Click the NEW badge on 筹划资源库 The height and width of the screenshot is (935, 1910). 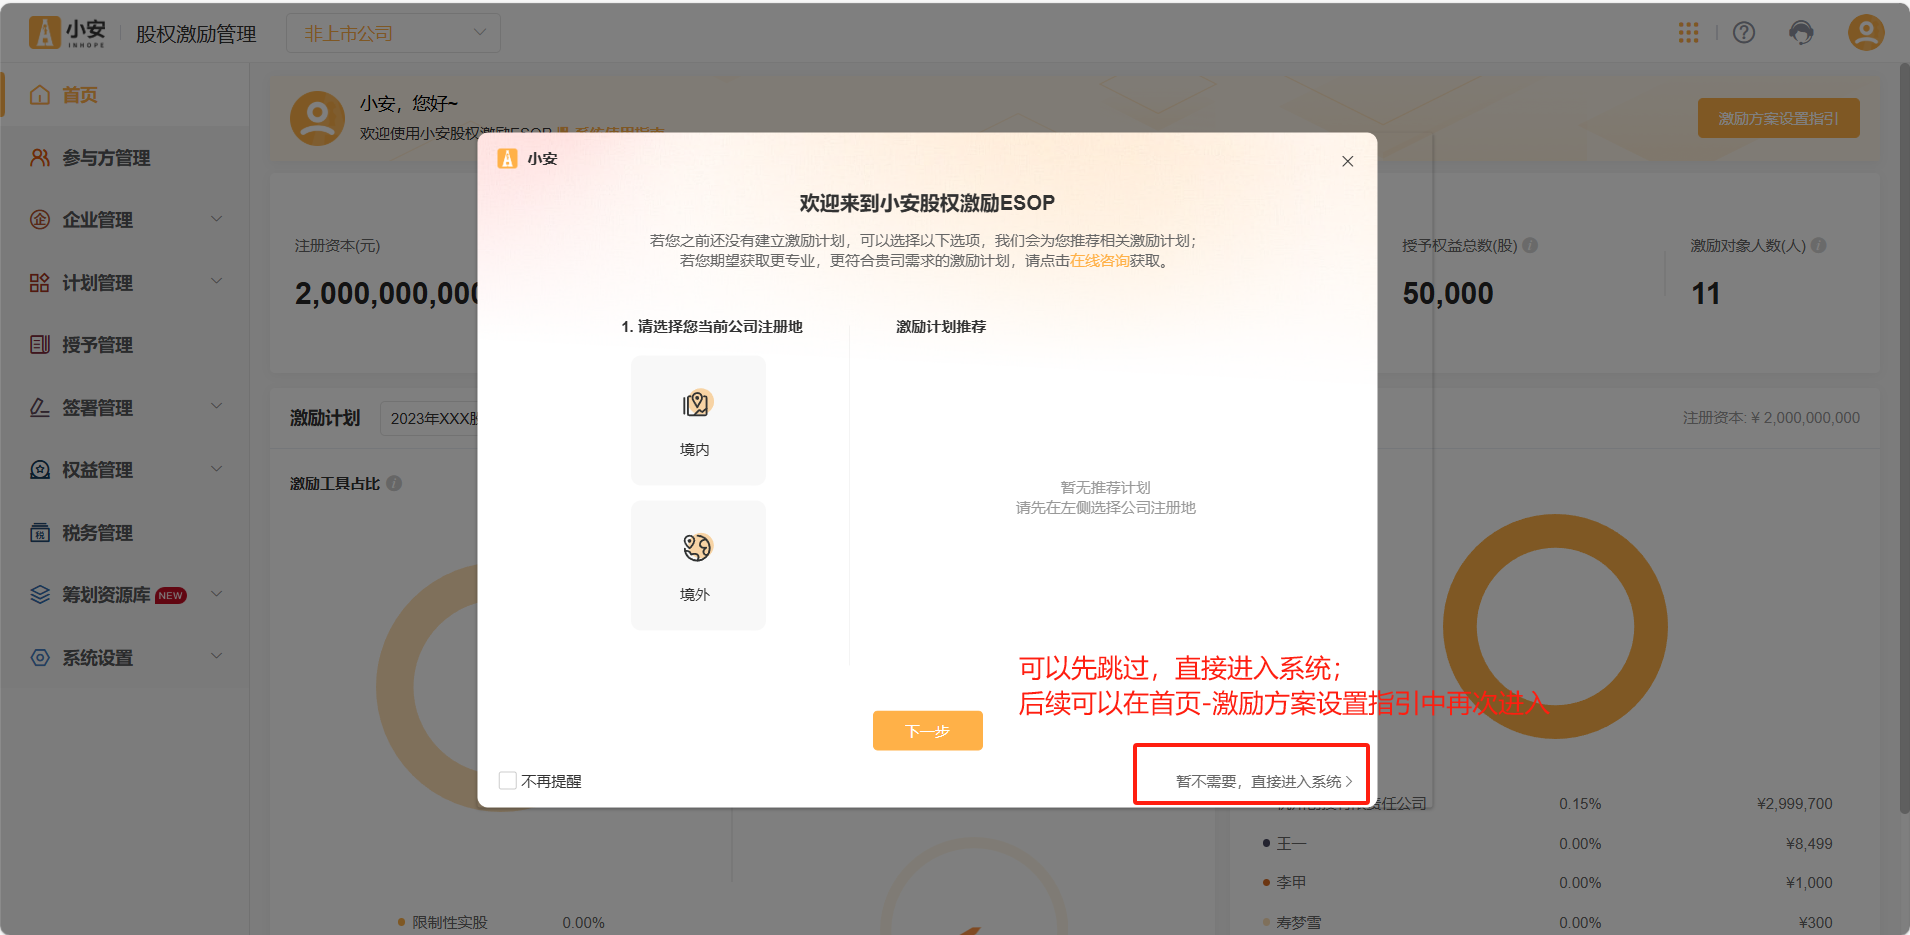[171, 595]
